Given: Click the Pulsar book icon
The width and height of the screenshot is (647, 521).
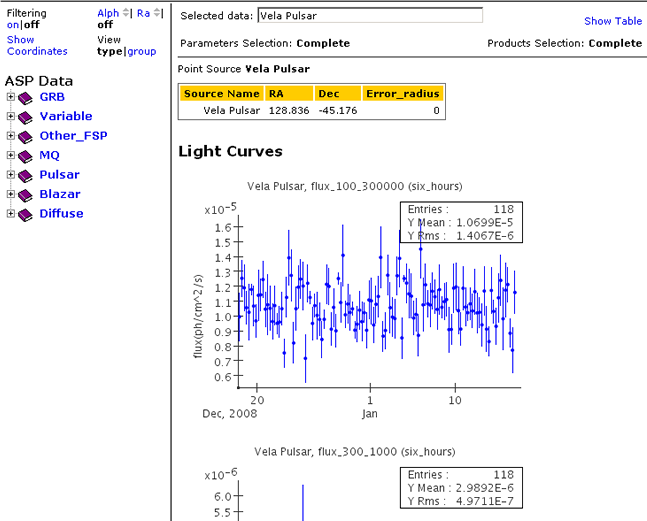Looking at the screenshot, I should coord(25,176).
